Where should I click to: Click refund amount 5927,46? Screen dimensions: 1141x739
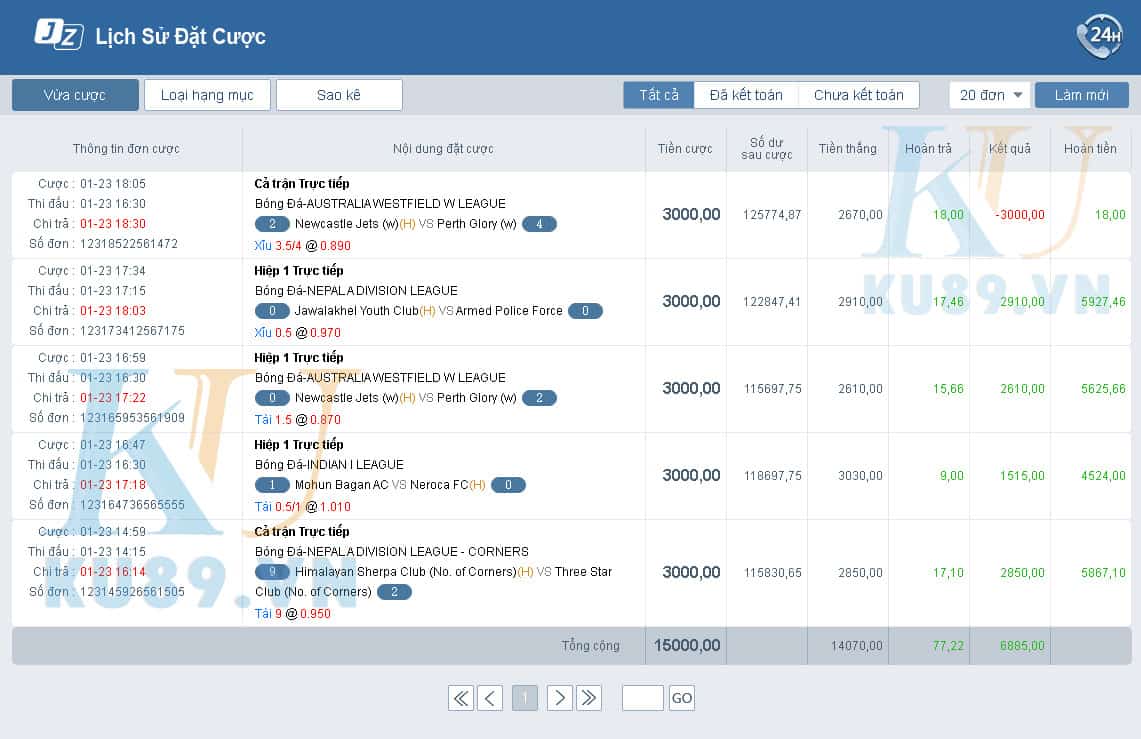pyautogui.click(x=1103, y=302)
